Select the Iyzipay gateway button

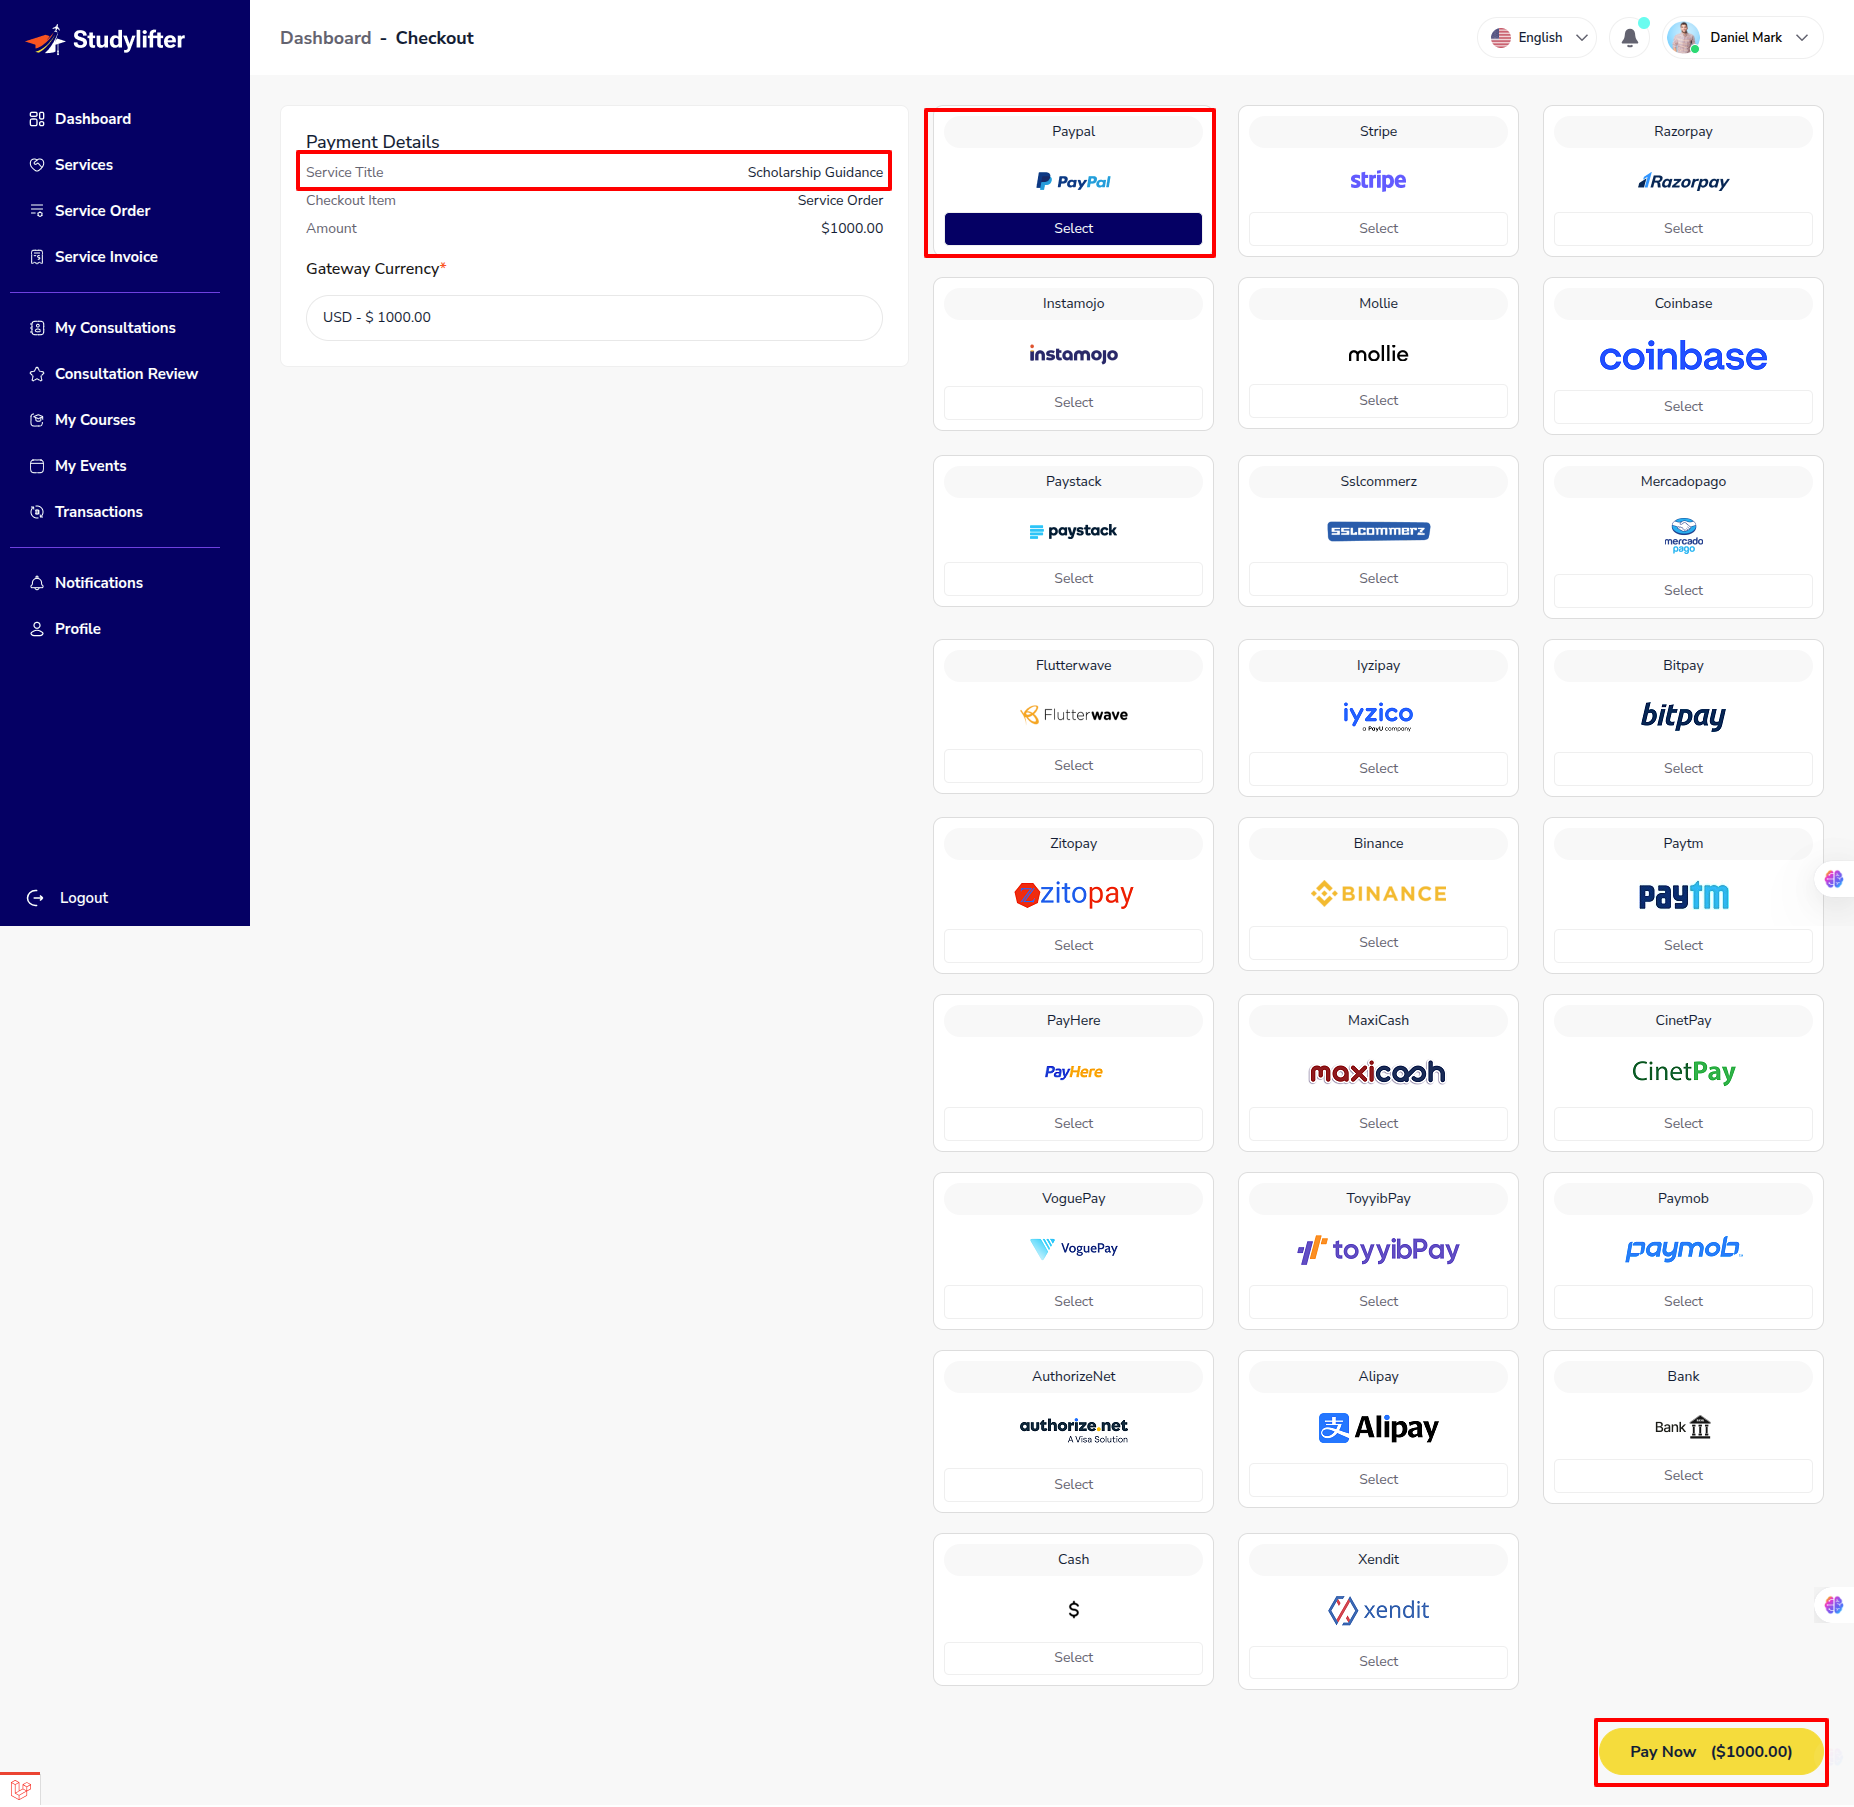tap(1378, 769)
